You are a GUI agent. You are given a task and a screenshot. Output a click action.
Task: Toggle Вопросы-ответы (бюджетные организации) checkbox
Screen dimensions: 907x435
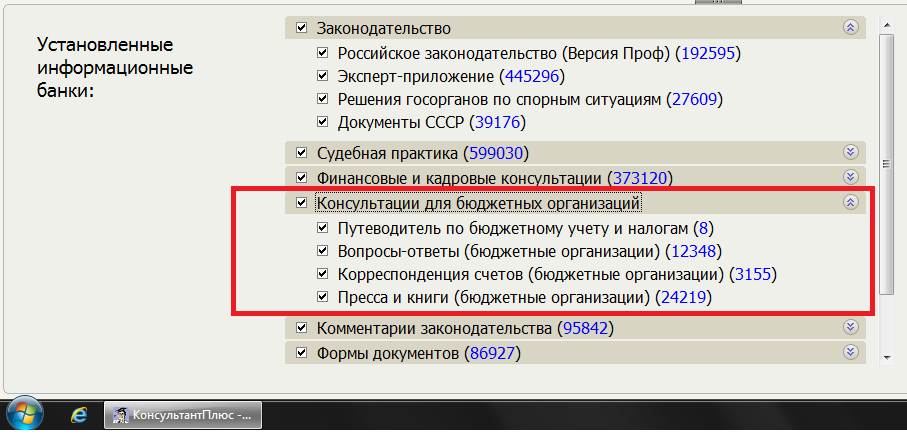[323, 252]
